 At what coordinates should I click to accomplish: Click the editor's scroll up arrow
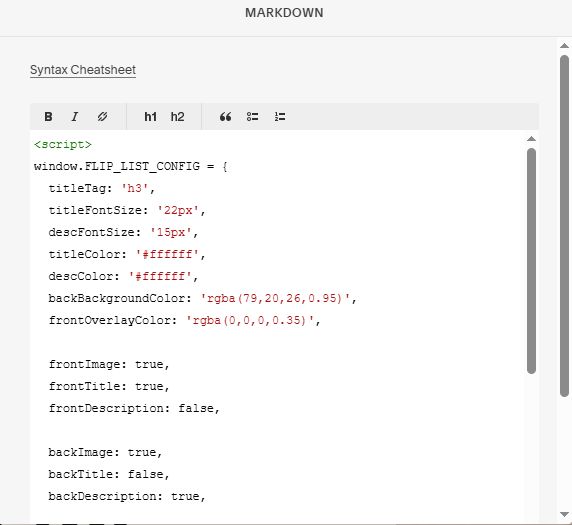pyautogui.click(x=531, y=139)
